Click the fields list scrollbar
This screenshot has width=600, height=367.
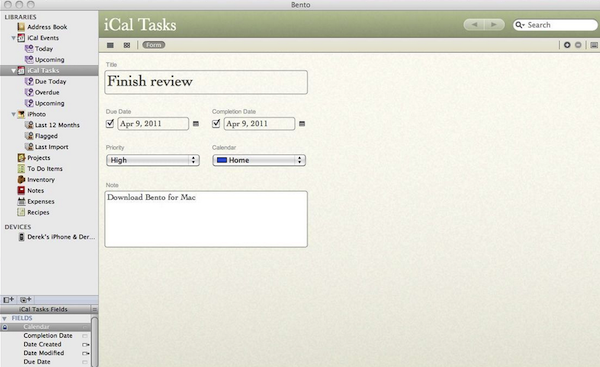click(x=95, y=341)
